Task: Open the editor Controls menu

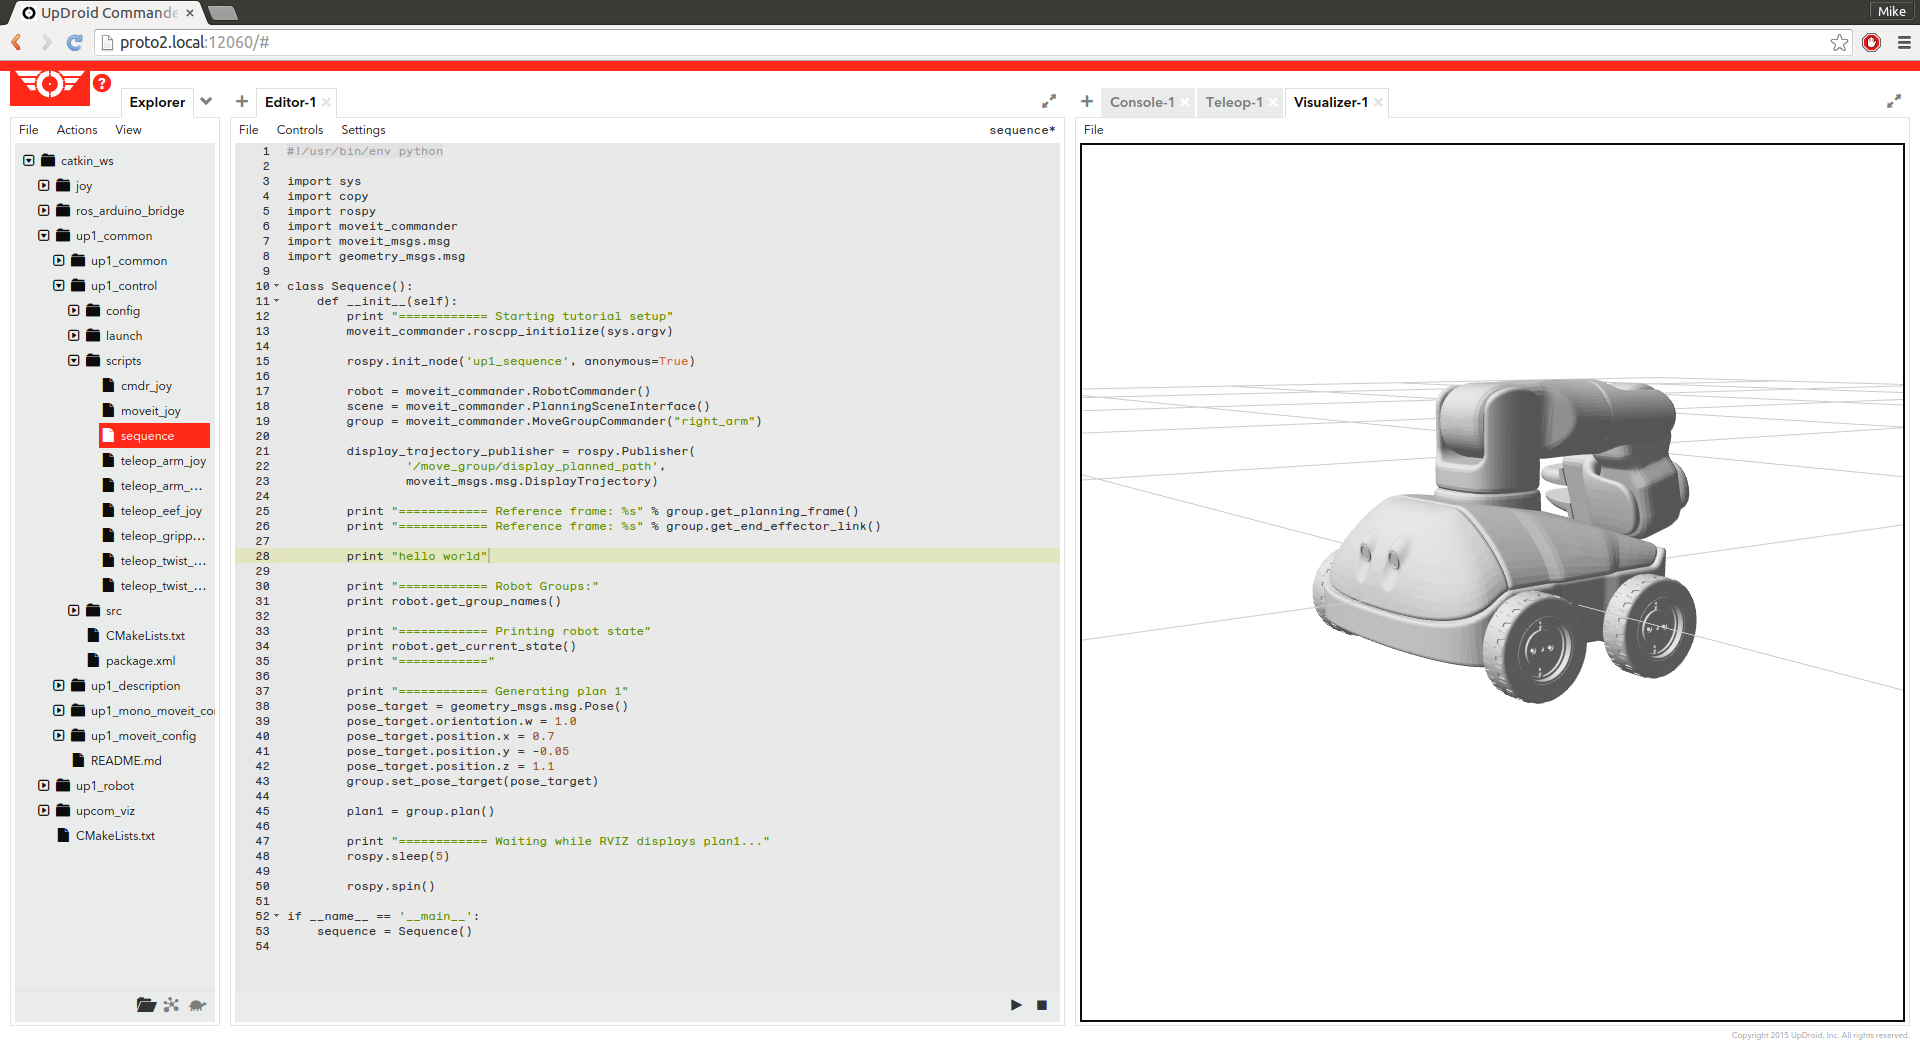Action: point(299,130)
